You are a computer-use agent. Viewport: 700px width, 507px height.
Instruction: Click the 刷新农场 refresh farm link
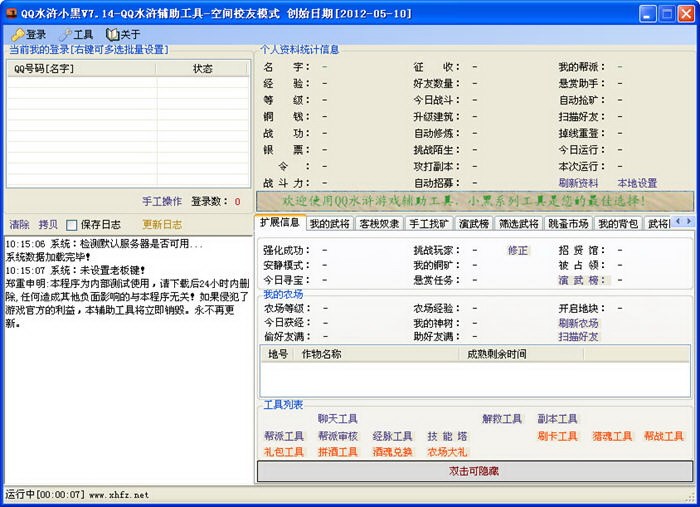coord(578,323)
